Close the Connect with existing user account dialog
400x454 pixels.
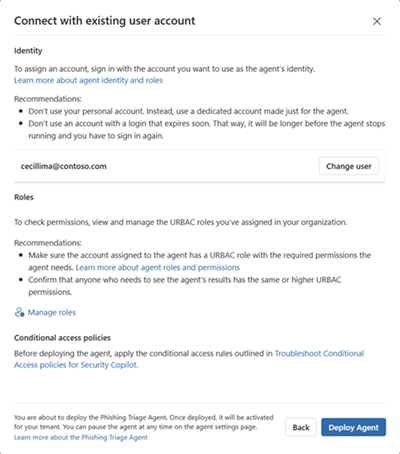377,21
